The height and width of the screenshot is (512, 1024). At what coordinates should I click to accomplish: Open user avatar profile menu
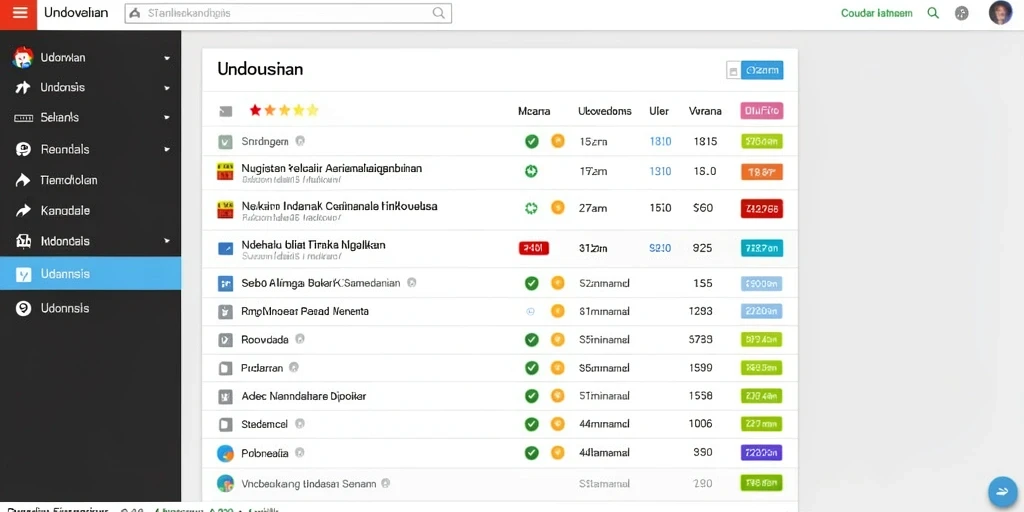click(1000, 13)
